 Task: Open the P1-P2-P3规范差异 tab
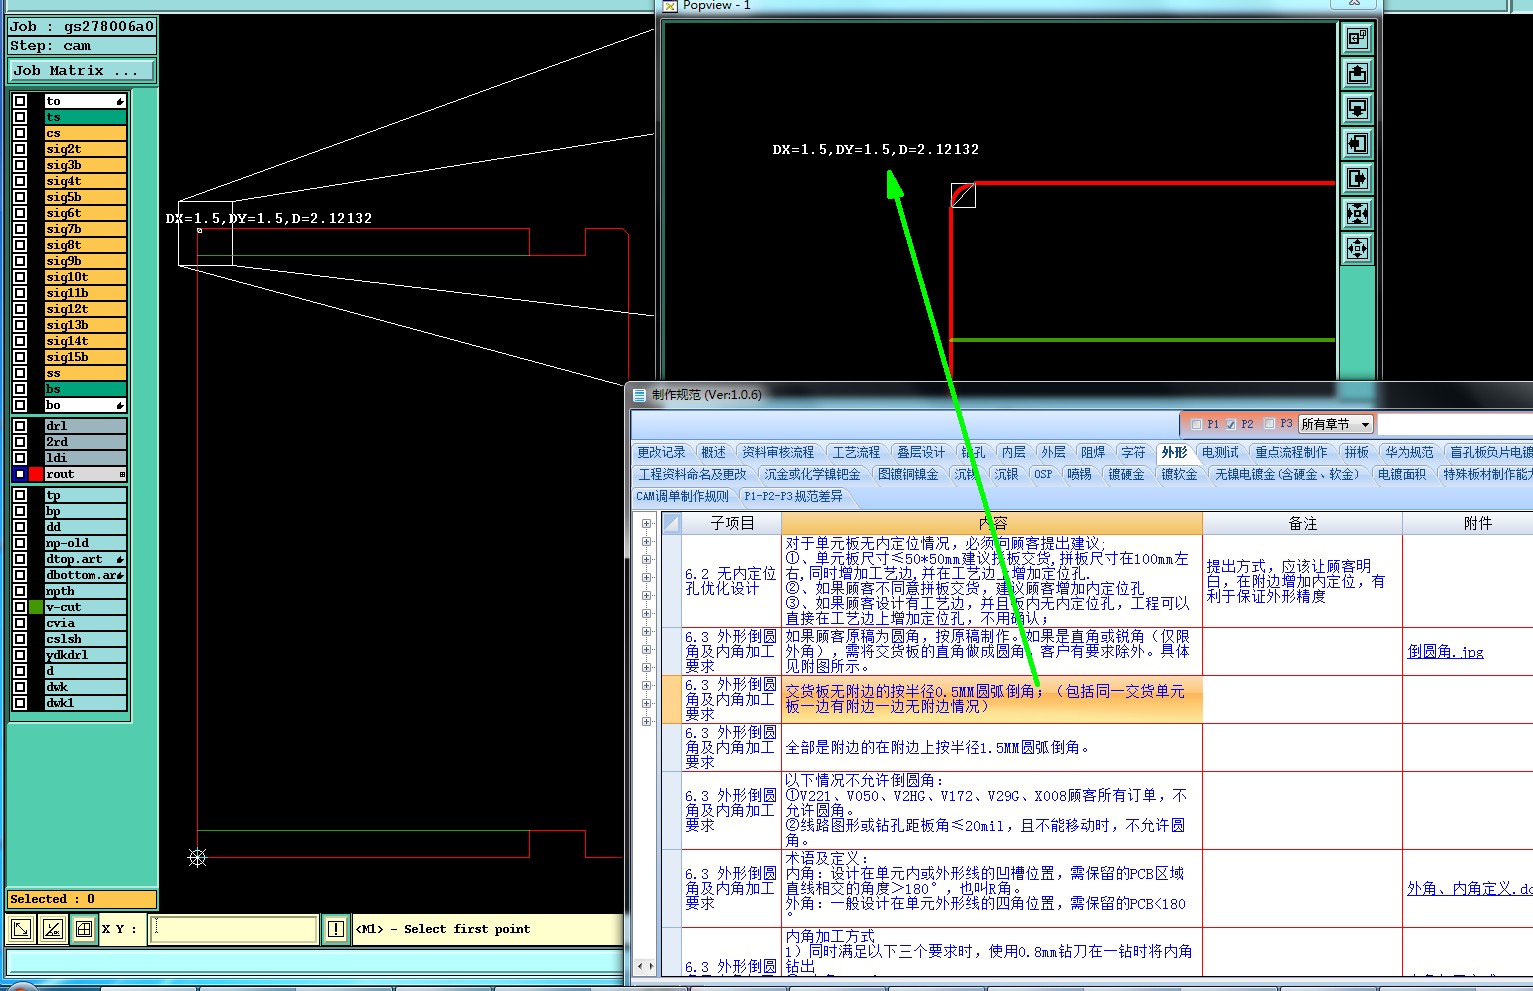point(793,496)
